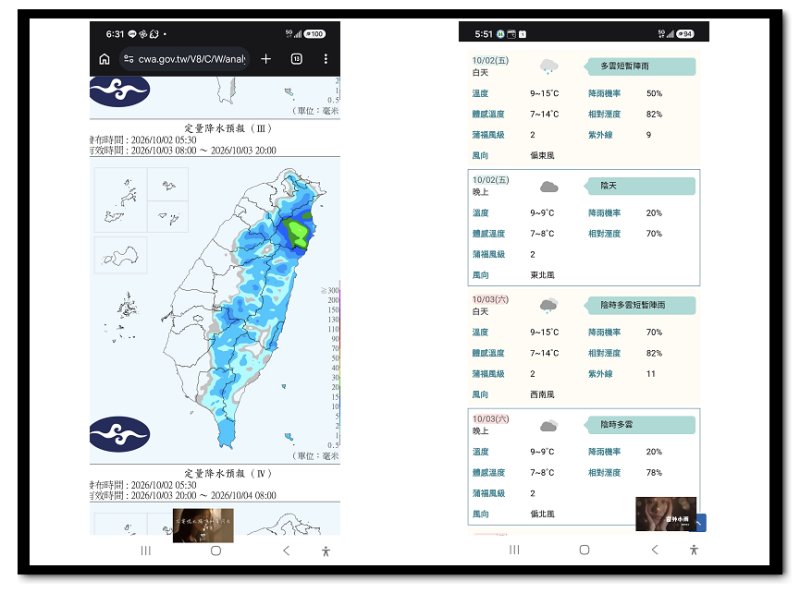The width and height of the screenshot is (800, 593).
Task: Click 50% rain probability for 10/02 白天
Action: [654, 93]
